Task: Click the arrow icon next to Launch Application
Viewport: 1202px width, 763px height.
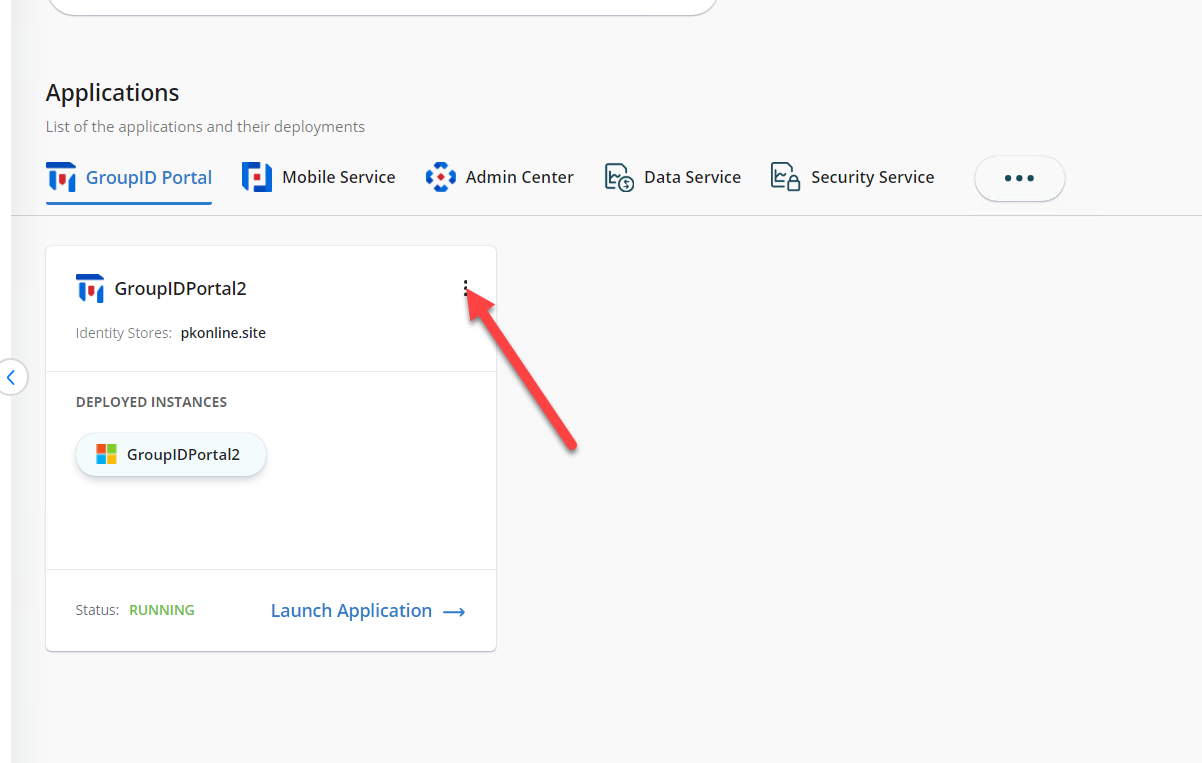Action: tap(453, 611)
